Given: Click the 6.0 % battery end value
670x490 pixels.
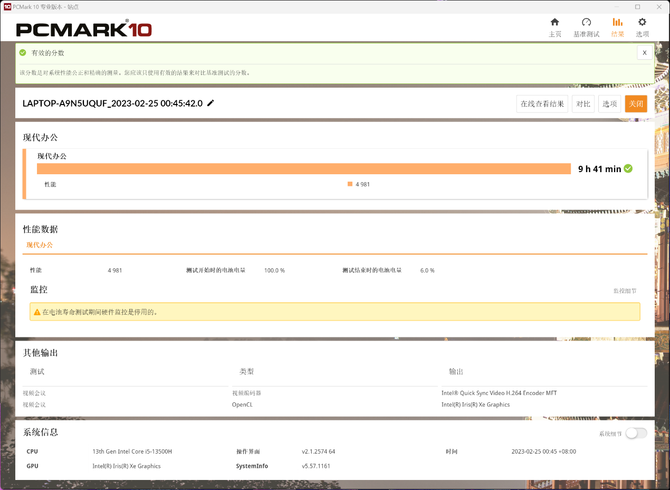Looking at the screenshot, I should 427,270.
